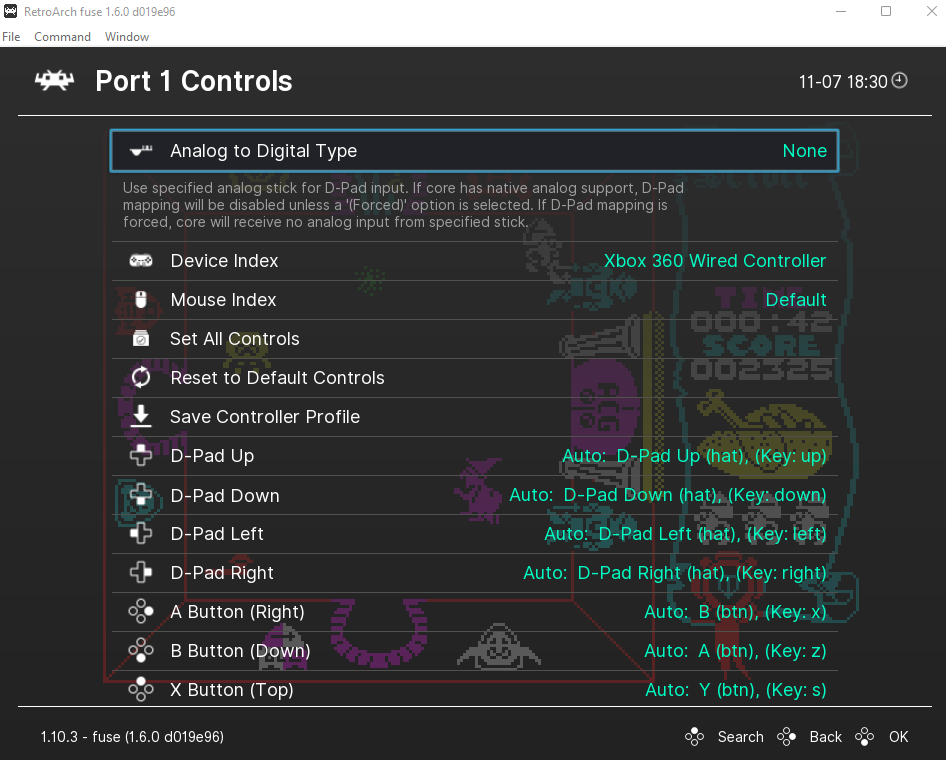Click the clock icon next to the time
946x760 pixels.
coord(899,80)
